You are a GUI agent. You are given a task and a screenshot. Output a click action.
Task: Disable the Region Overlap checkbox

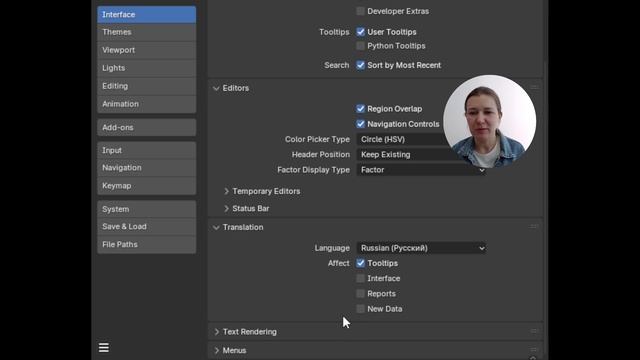point(360,109)
